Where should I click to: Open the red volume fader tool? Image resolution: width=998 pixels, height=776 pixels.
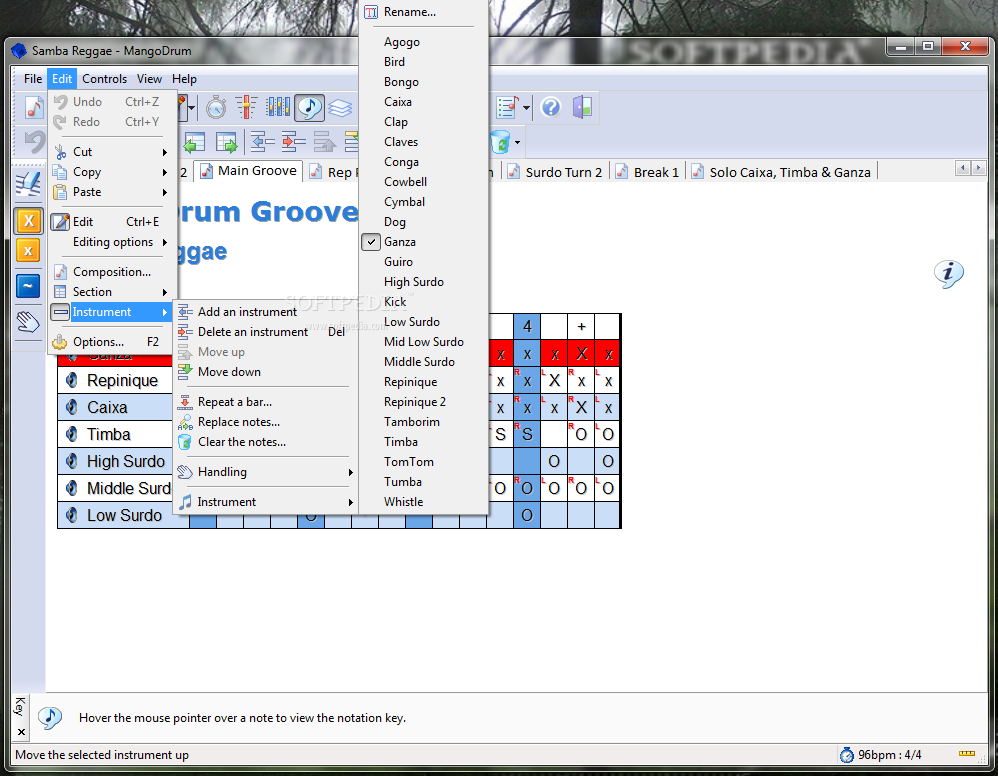coord(246,108)
